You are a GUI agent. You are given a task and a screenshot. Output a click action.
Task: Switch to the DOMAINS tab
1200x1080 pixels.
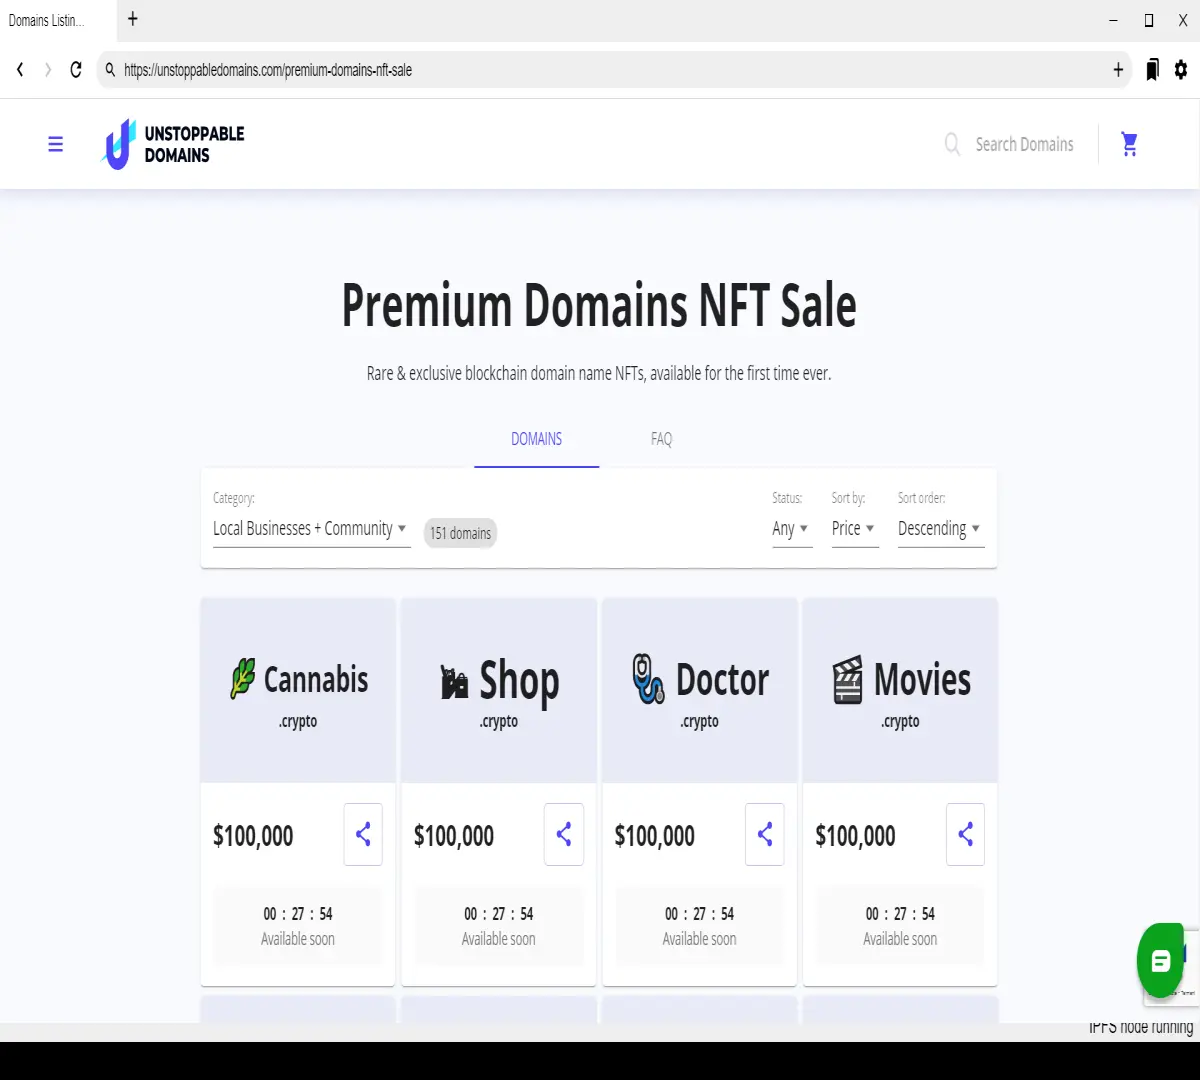537,439
